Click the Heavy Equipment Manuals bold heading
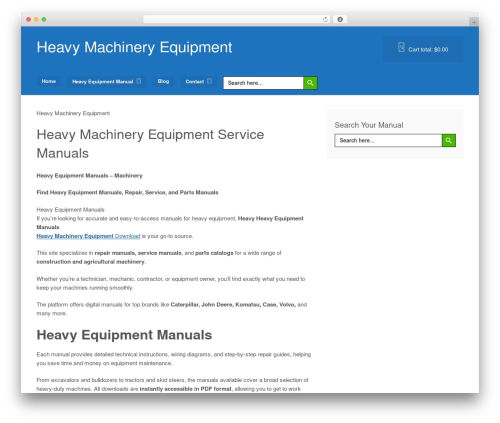Screen dimensions: 500x423 pyautogui.click(x=124, y=335)
